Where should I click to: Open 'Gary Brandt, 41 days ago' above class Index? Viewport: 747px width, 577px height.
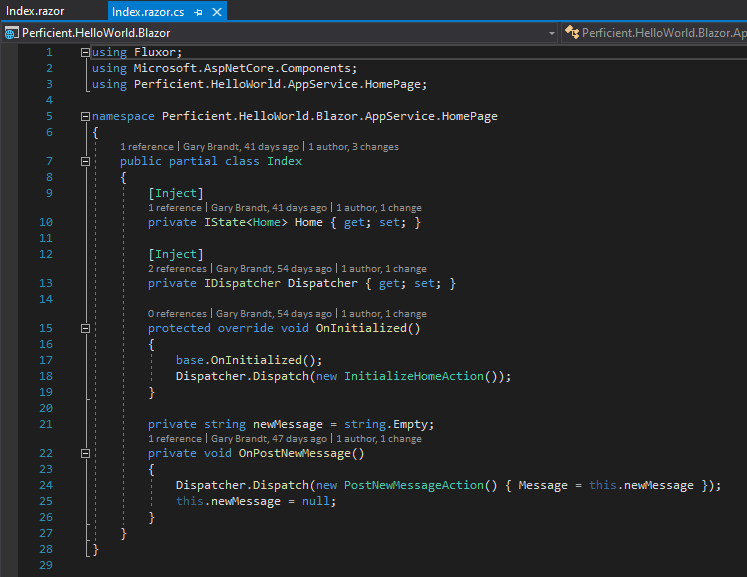pyautogui.click(x=241, y=147)
